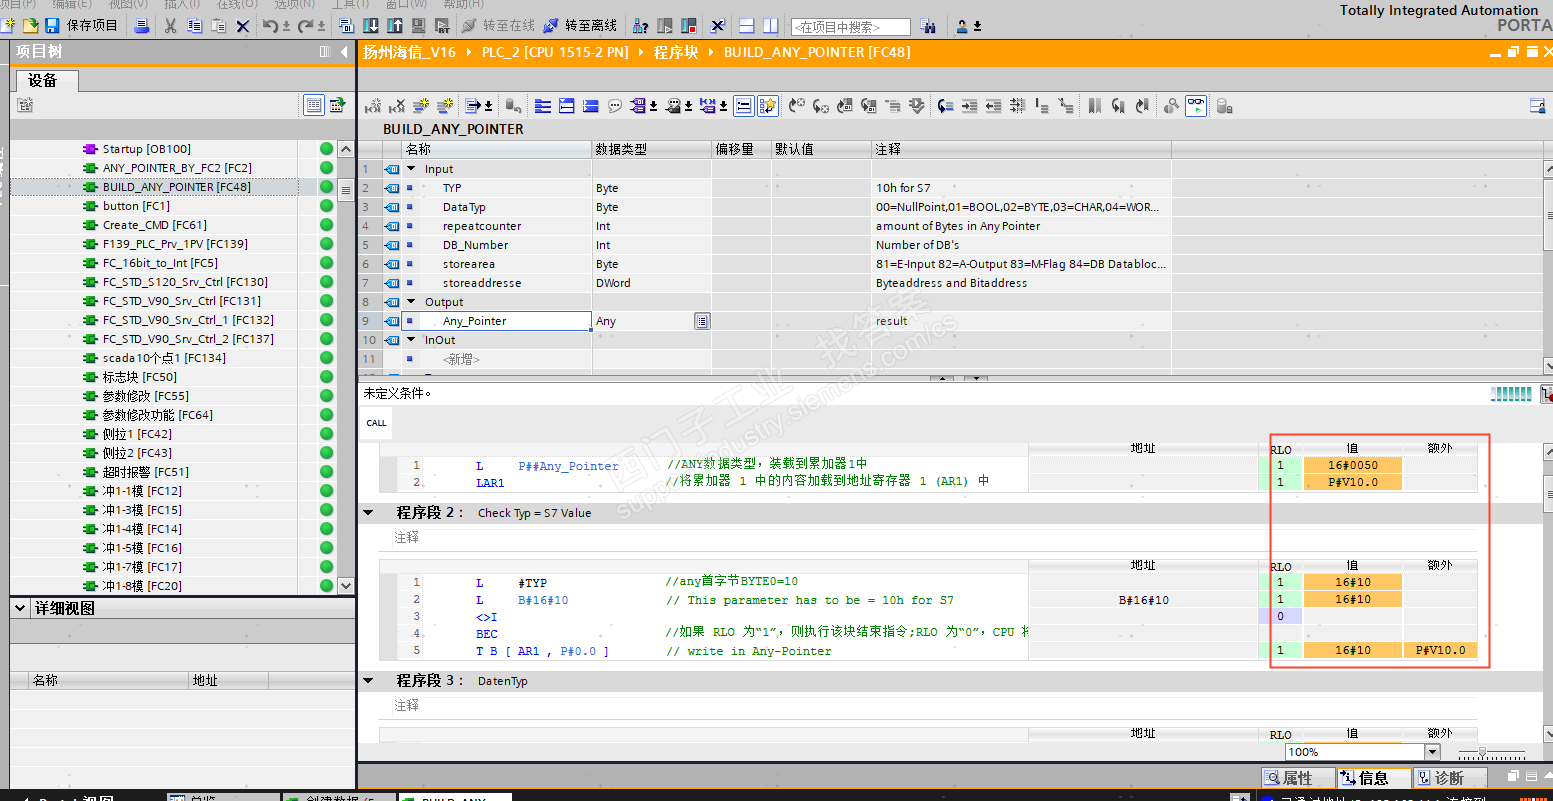
Task: Collapse the Input section in interface table
Action: point(411,169)
